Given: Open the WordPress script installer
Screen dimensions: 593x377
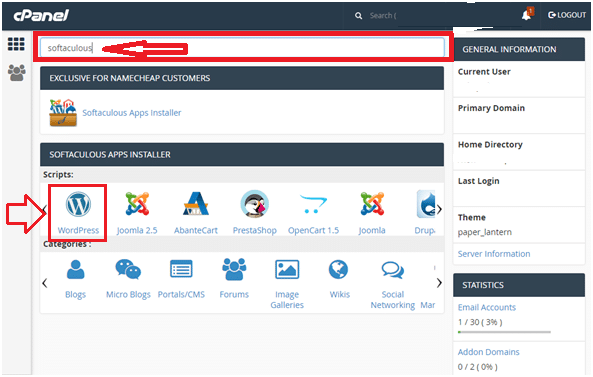Looking at the screenshot, I should coord(78,213).
